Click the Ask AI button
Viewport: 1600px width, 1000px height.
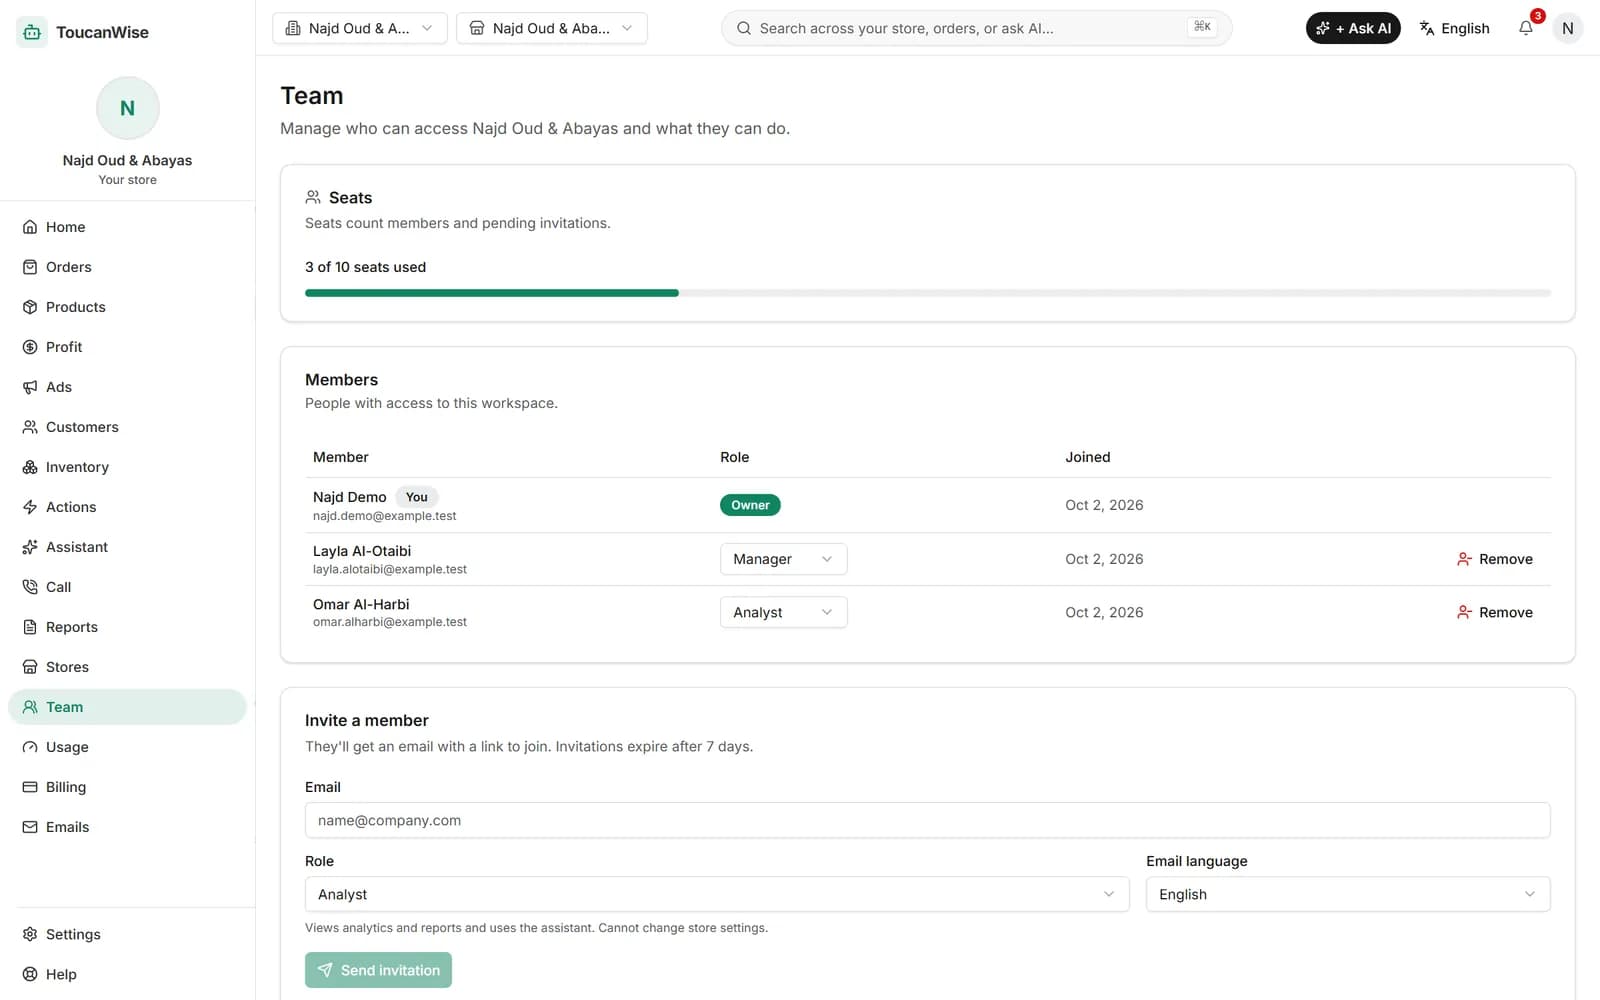click(x=1353, y=28)
